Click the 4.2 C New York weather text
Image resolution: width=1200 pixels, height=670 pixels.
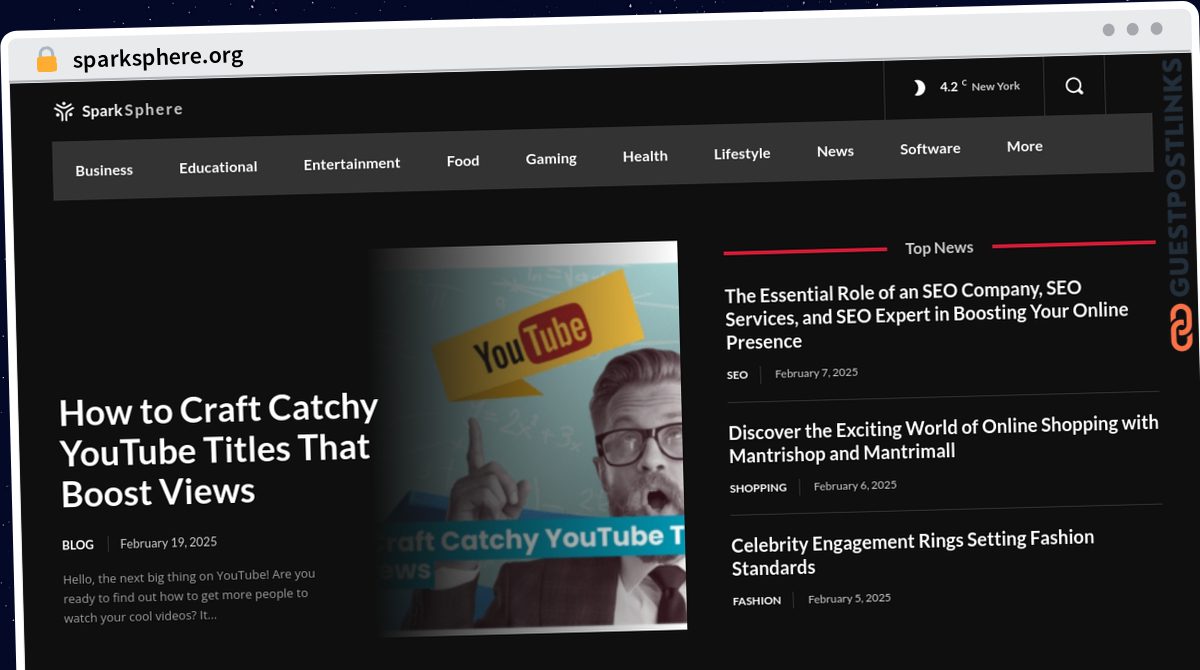click(x=980, y=87)
